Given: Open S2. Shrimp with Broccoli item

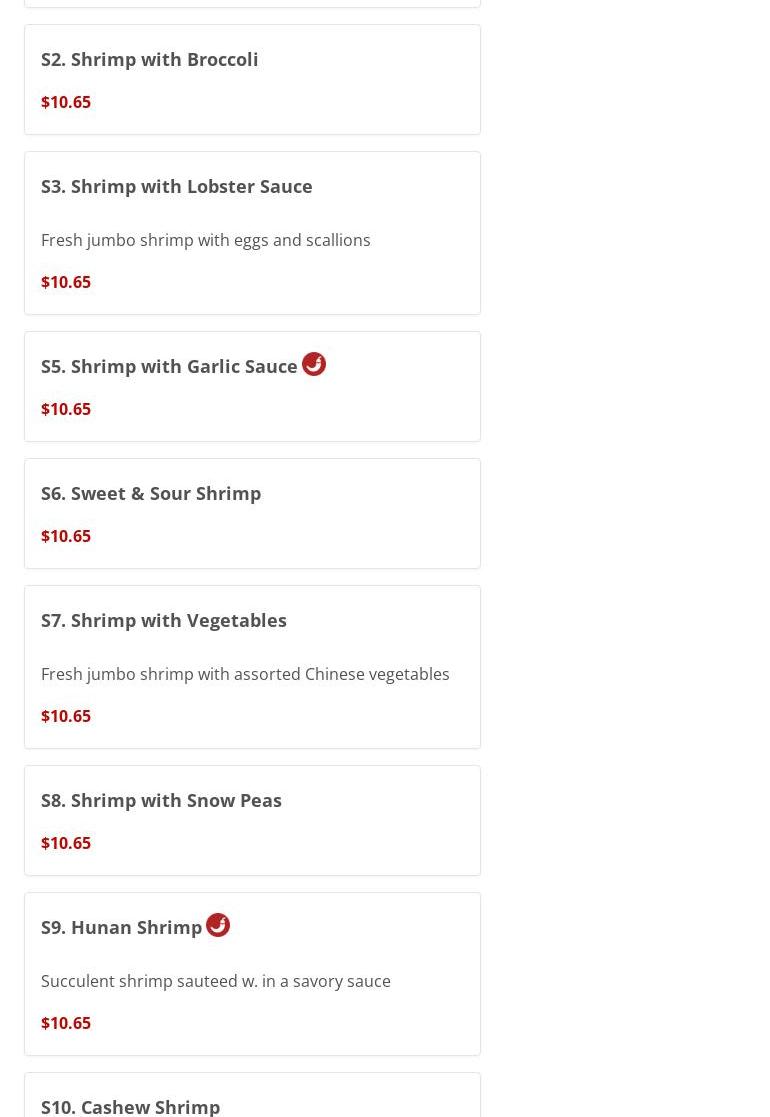Looking at the screenshot, I should pos(150,59).
